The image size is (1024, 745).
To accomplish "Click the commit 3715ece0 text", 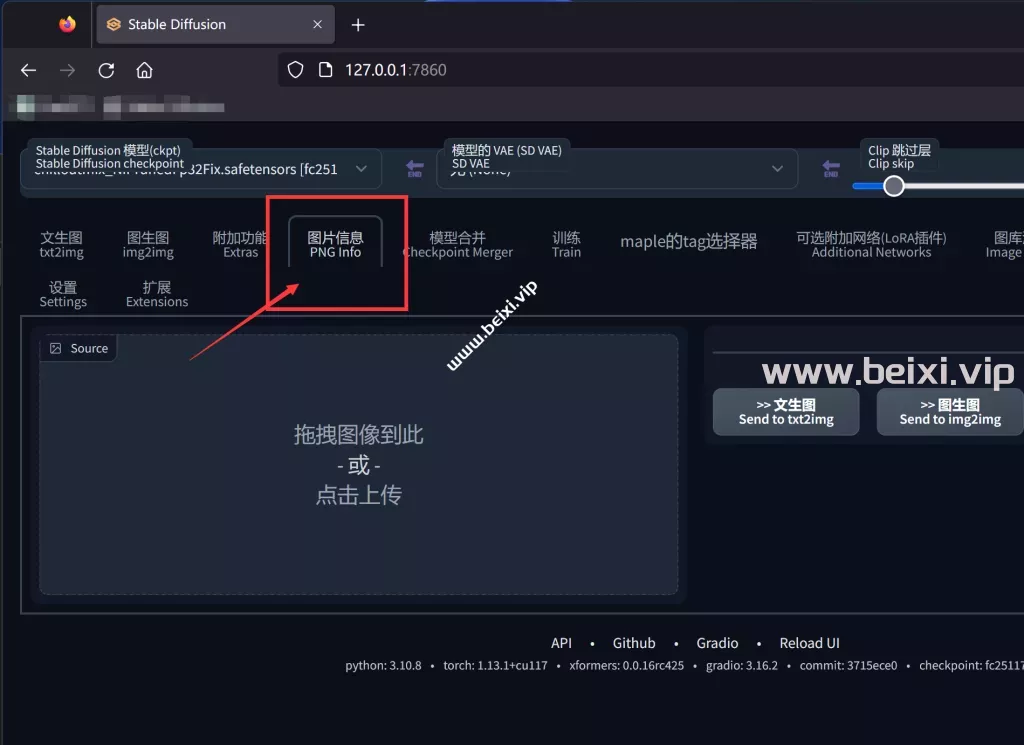I will point(848,665).
